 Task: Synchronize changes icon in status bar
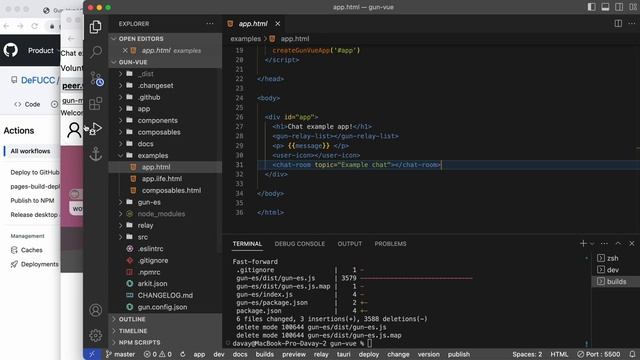(183, 354)
